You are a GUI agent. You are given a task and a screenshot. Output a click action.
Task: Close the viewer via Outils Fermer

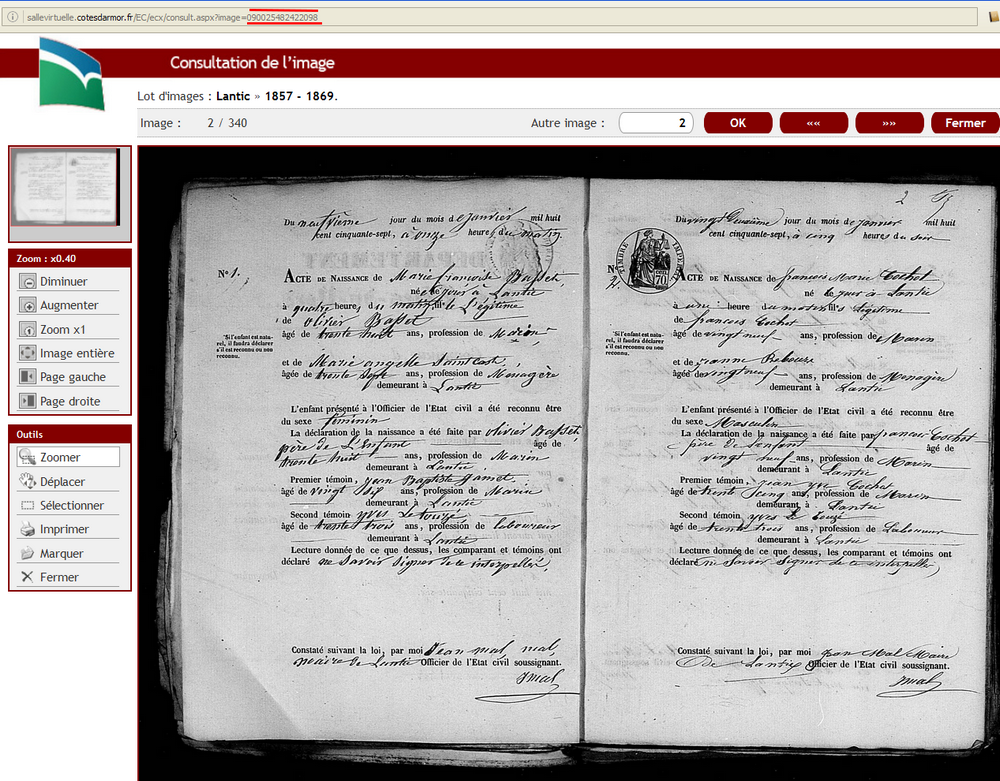pyautogui.click(x=29, y=578)
